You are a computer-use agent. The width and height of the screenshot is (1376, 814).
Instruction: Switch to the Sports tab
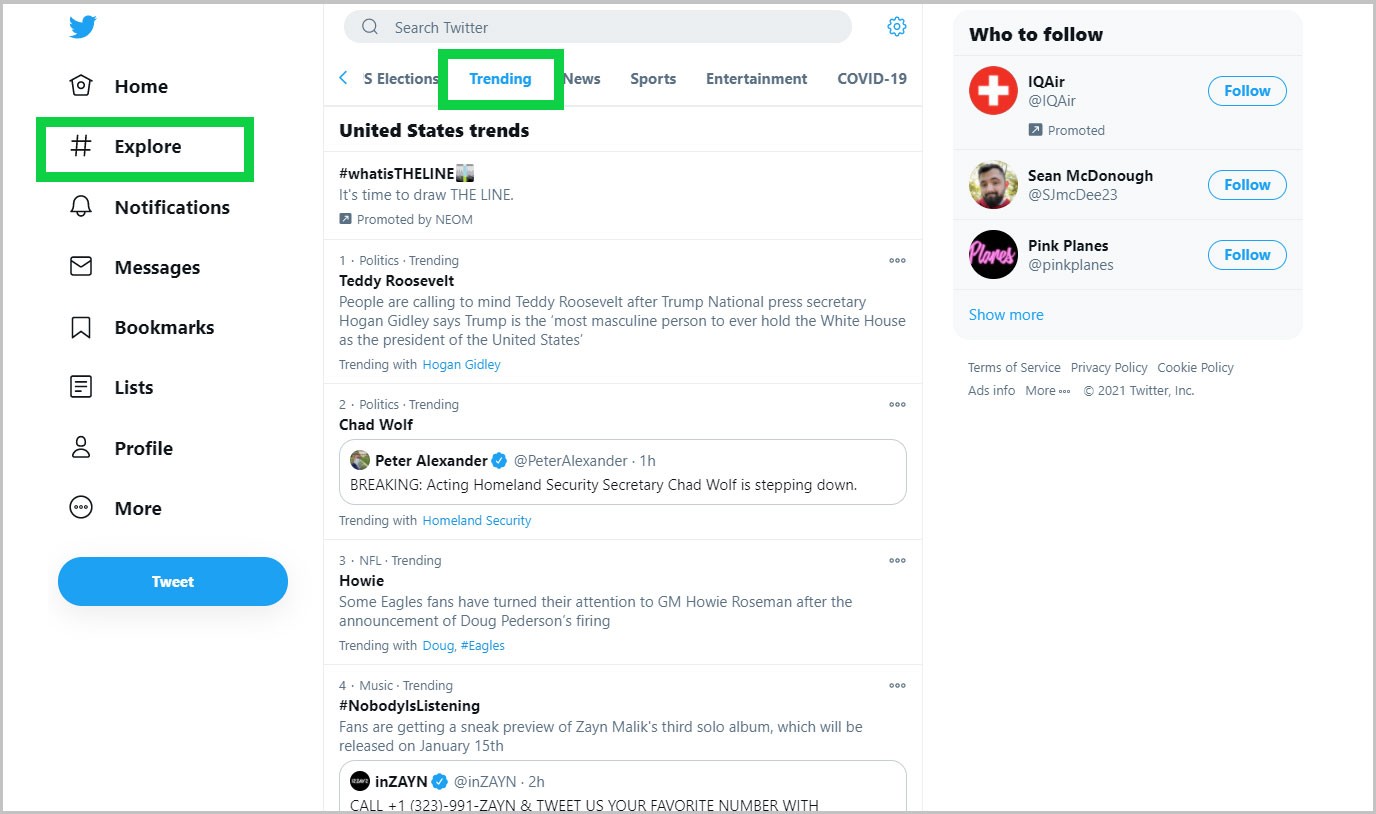[x=653, y=79]
